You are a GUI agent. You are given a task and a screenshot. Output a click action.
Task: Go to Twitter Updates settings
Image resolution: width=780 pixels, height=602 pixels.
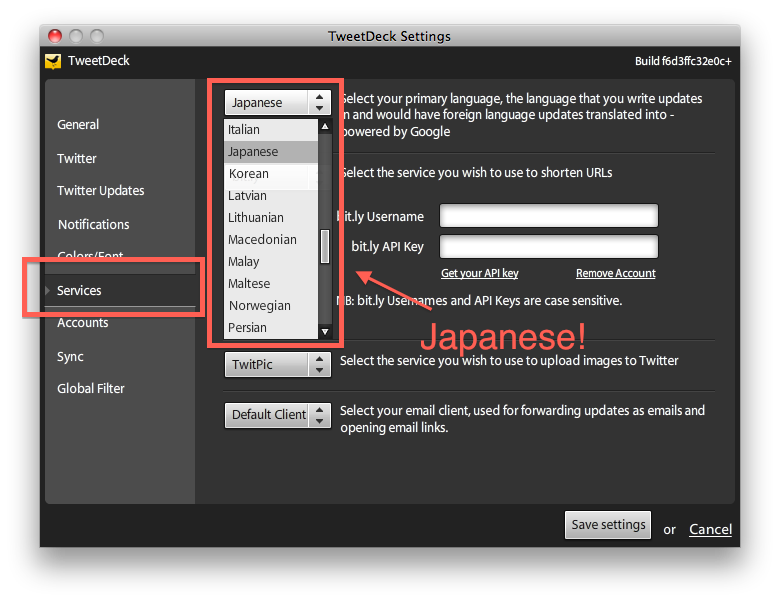tap(100, 191)
